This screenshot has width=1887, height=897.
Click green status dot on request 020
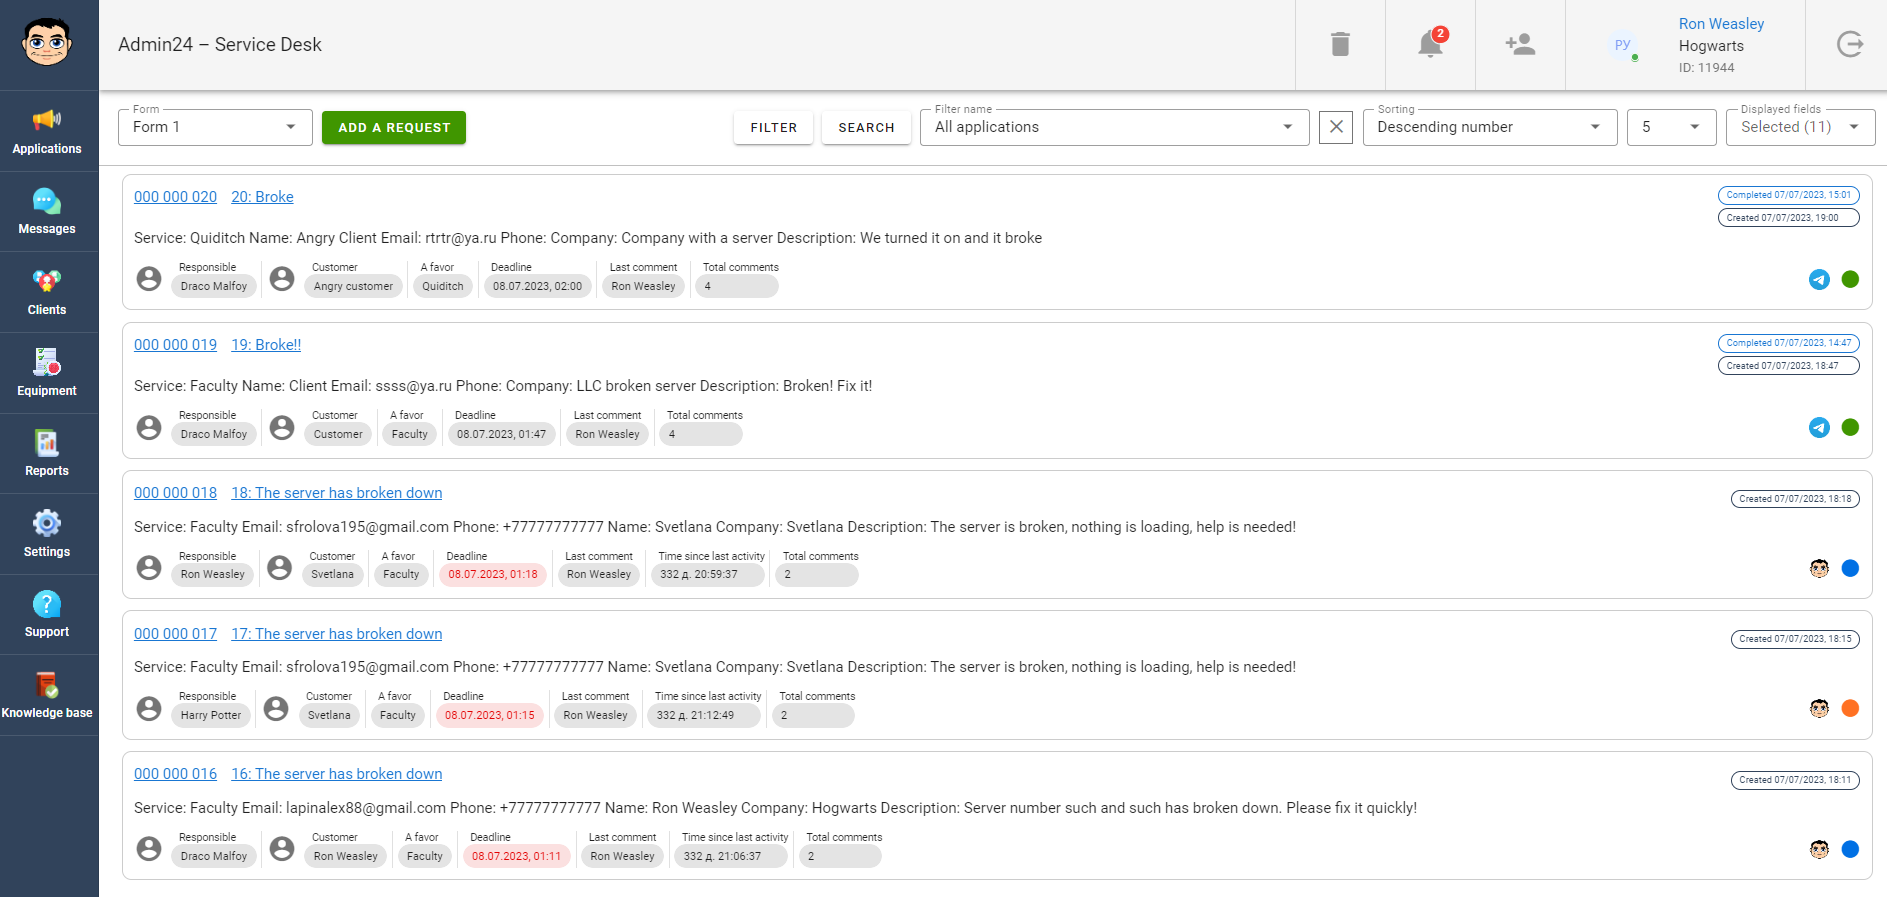click(x=1850, y=279)
